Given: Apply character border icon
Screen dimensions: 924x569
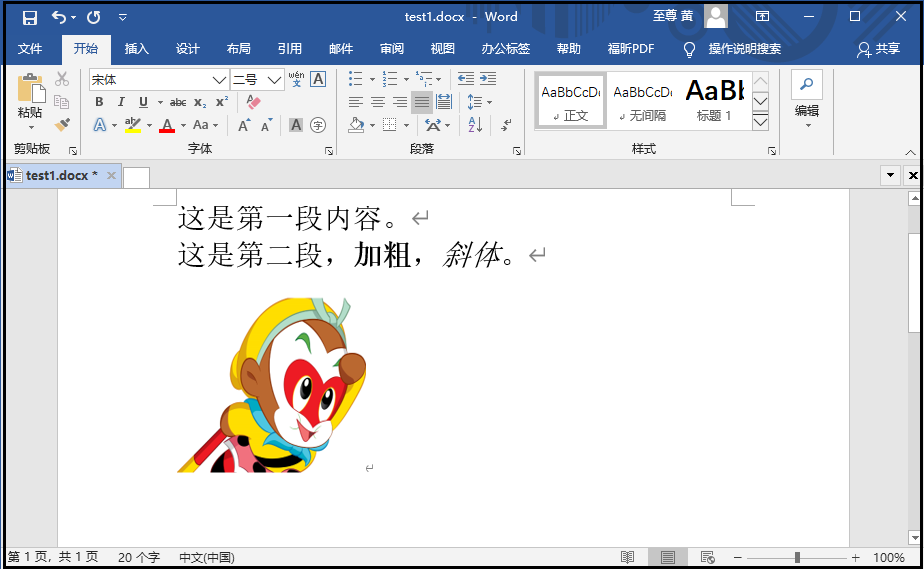Looking at the screenshot, I should 318,79.
